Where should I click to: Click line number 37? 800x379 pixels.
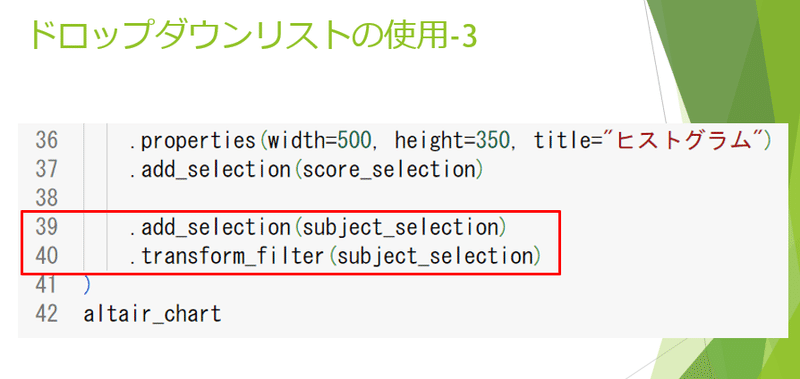(46, 169)
